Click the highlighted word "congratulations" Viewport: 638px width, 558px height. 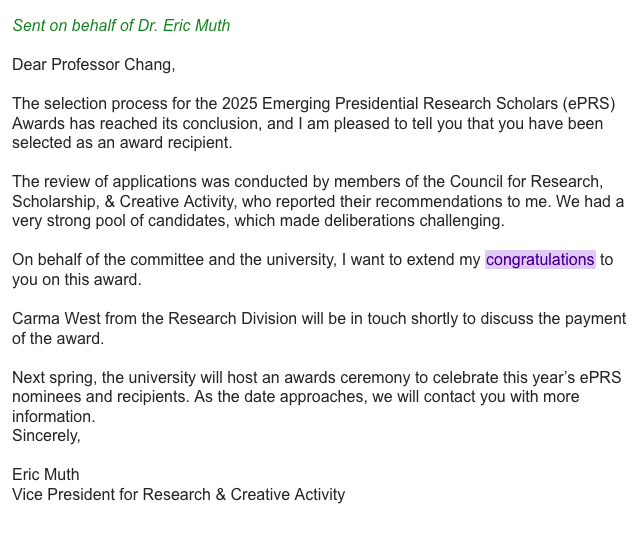(x=540, y=260)
